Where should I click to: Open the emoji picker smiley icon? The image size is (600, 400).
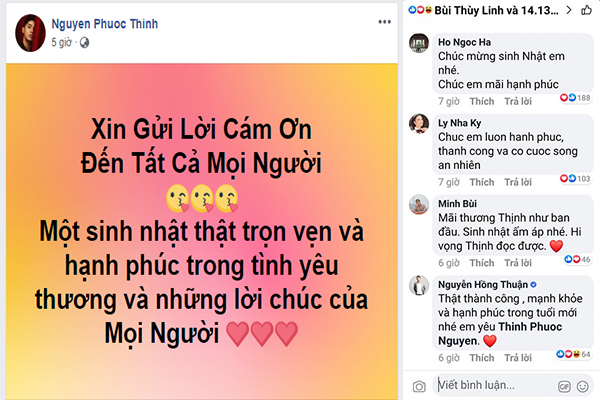click(x=582, y=386)
